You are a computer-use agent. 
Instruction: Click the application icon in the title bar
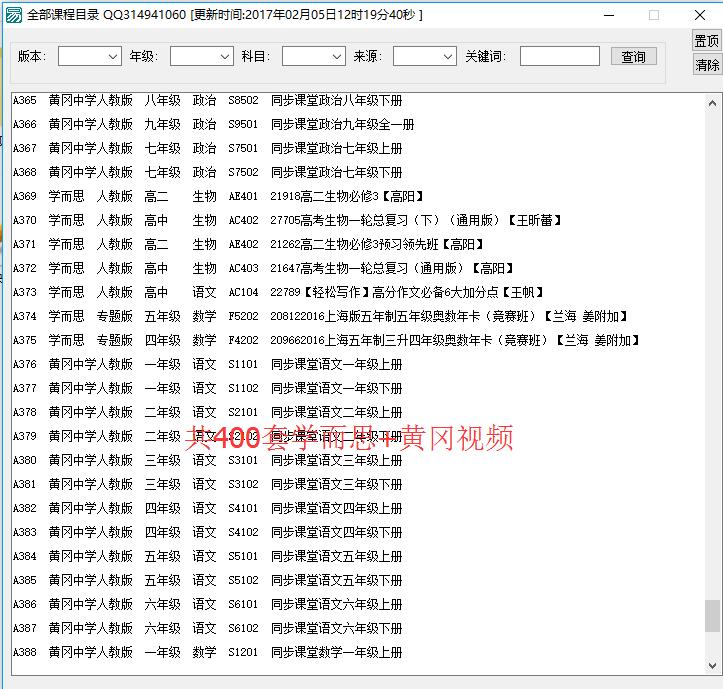coord(13,15)
